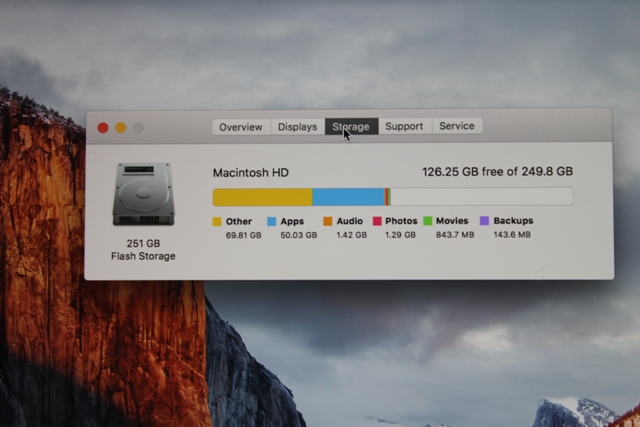Viewport: 640px width, 427px height.
Task: Select the Storage tab
Action: [x=351, y=127]
